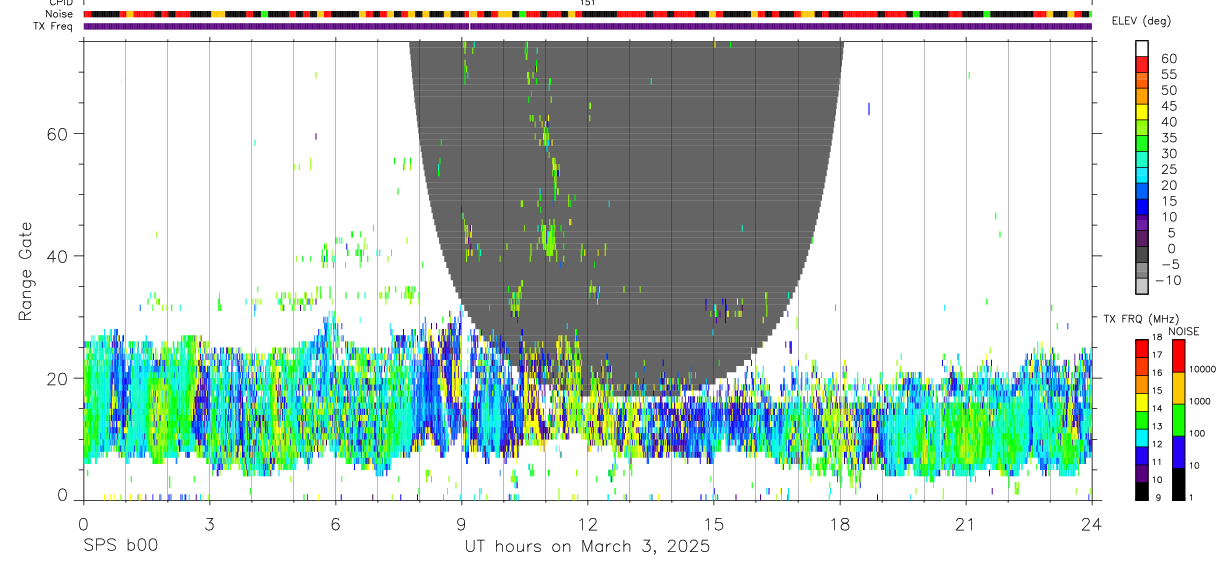Click the x-axis tick label '18'
Screen dimensions: 1228x567
click(840, 524)
